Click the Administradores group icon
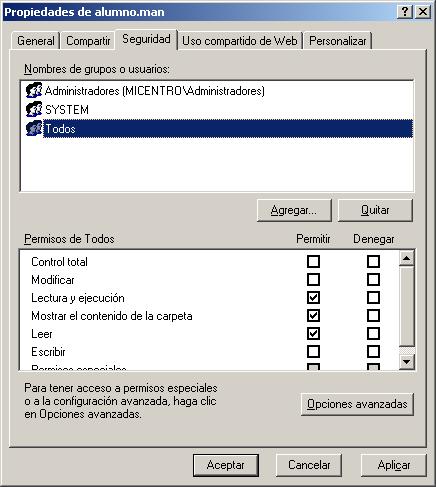This screenshot has width=436, height=487. click(x=34, y=90)
